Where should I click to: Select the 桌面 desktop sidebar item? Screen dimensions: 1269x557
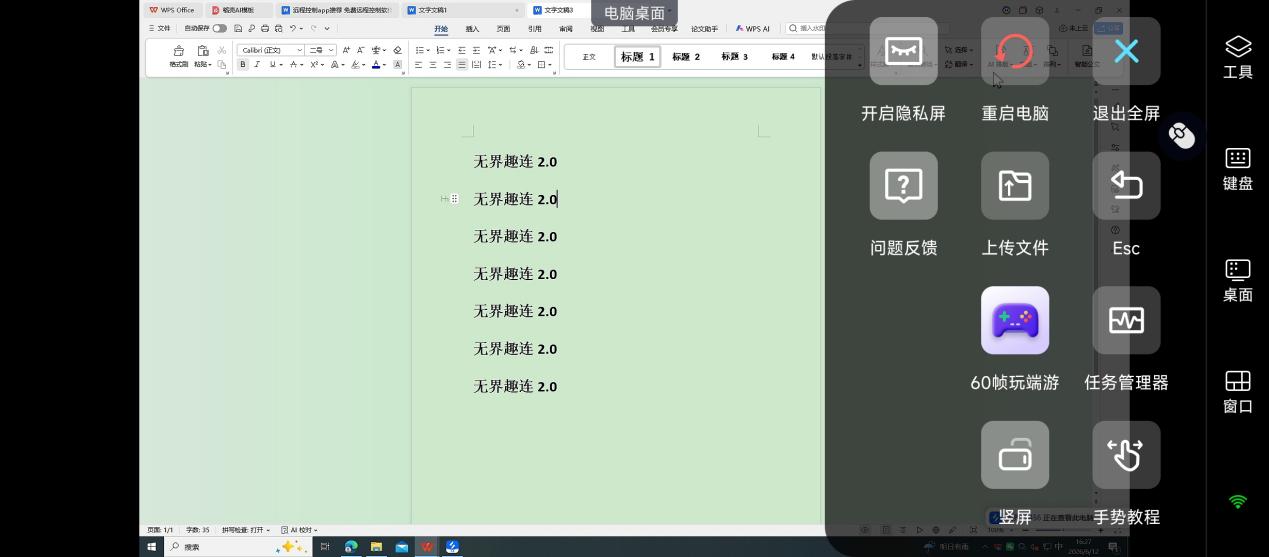point(1238,282)
